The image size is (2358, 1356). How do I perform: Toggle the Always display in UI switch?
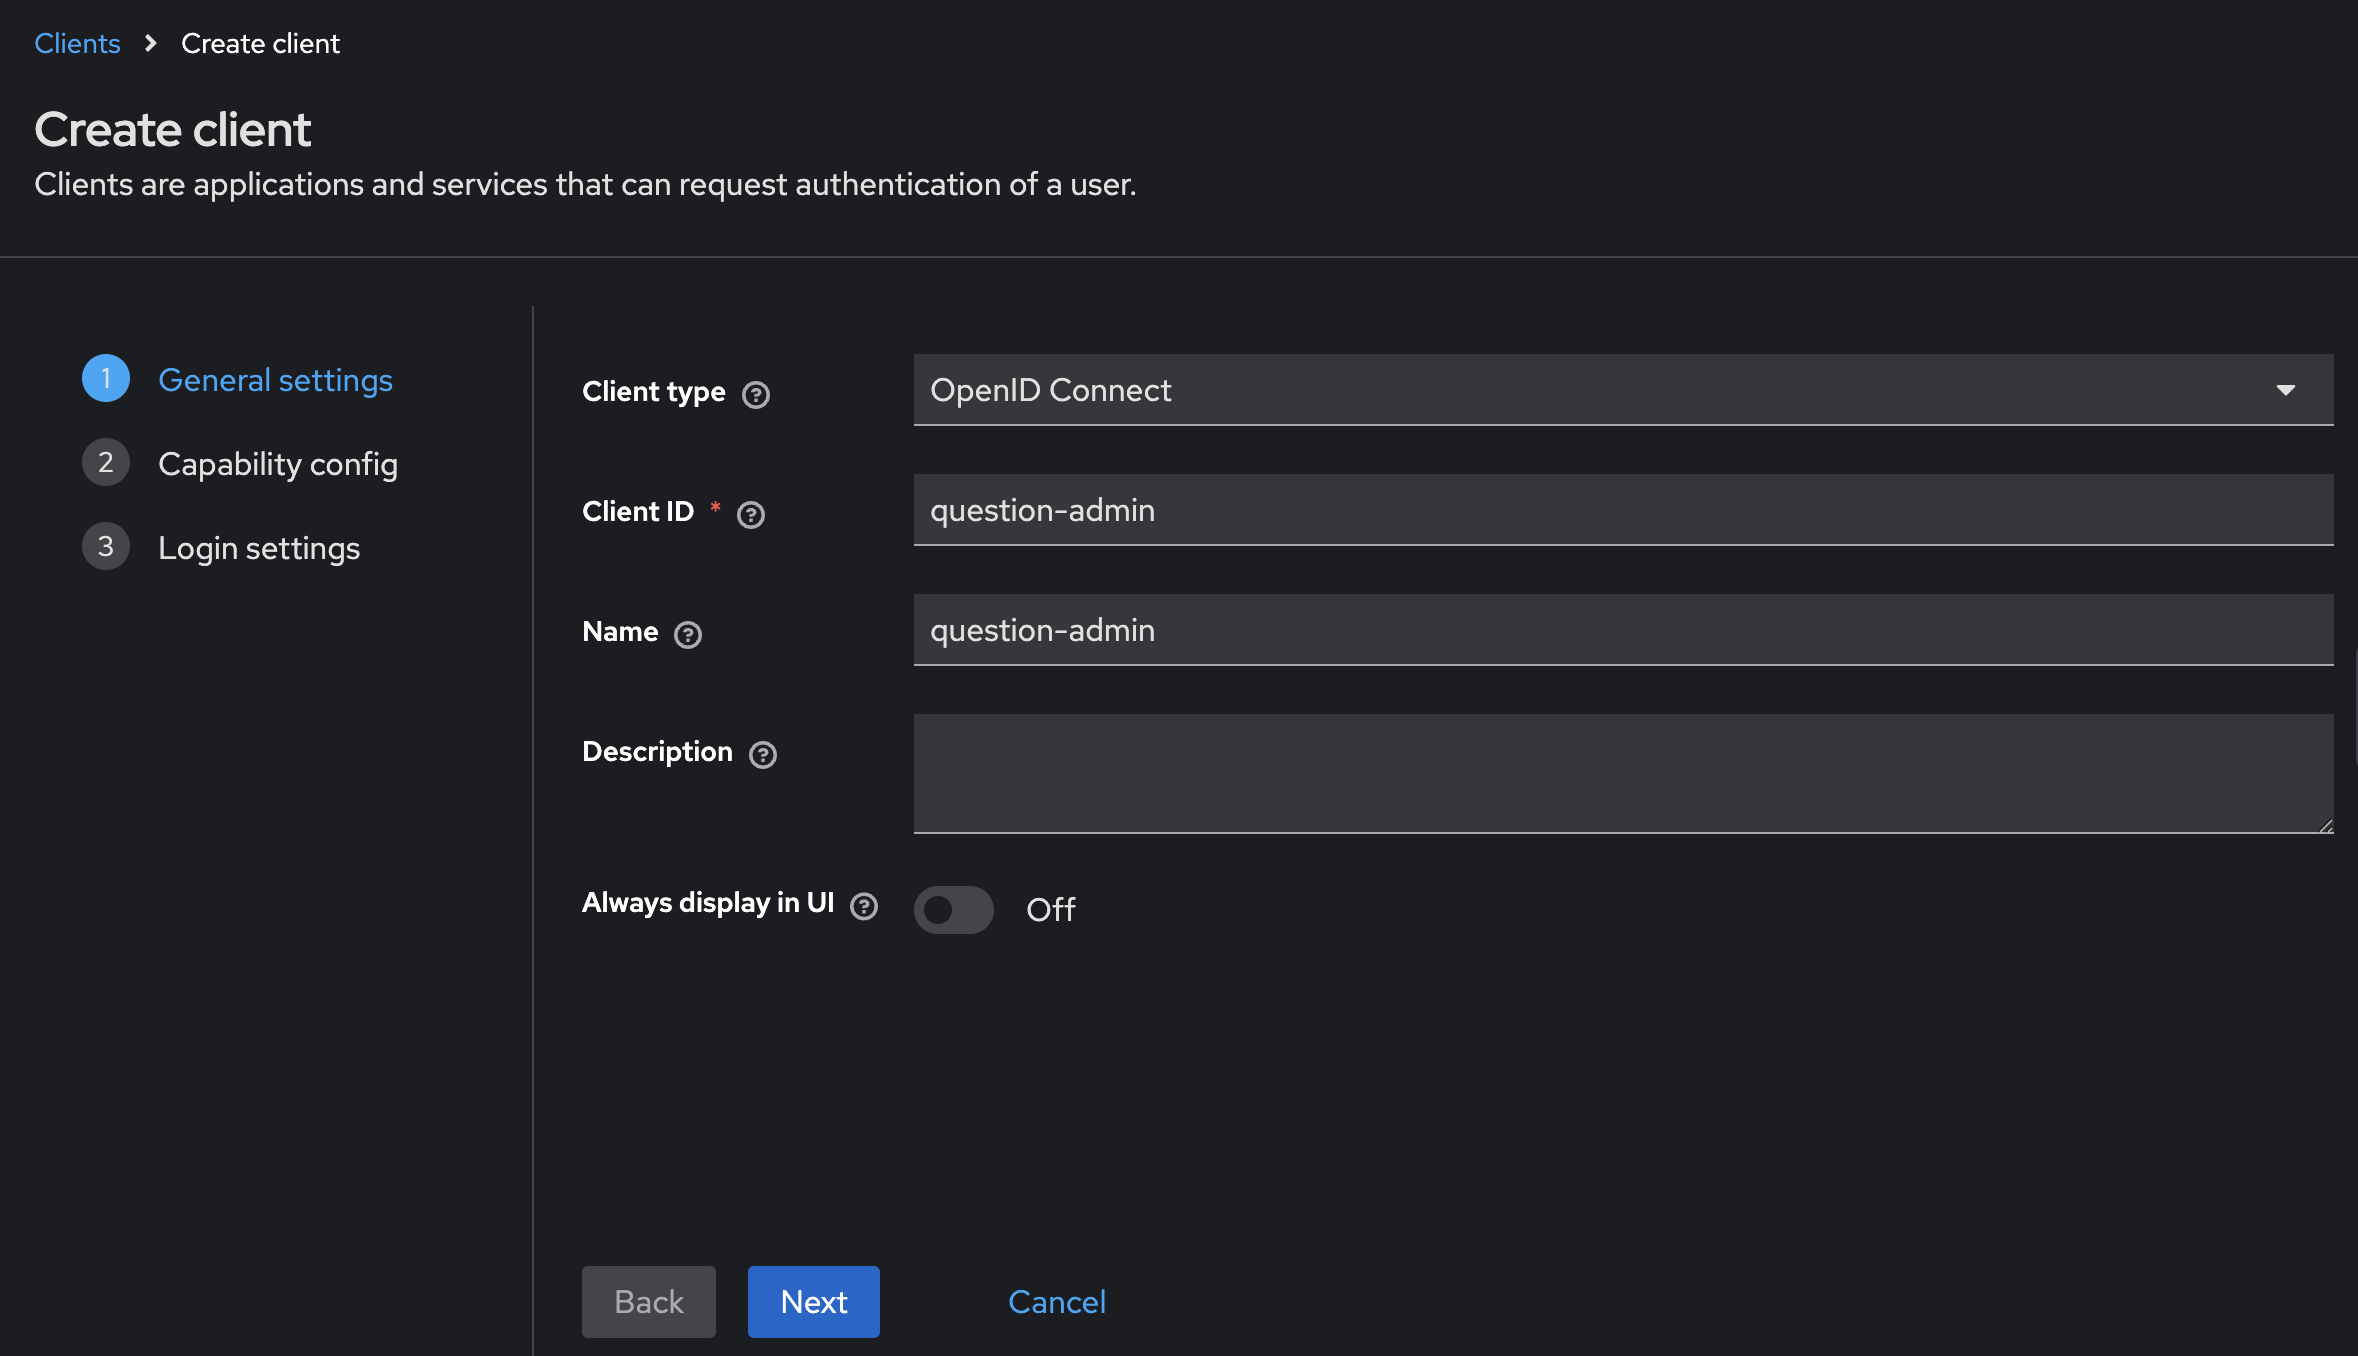[x=953, y=909]
